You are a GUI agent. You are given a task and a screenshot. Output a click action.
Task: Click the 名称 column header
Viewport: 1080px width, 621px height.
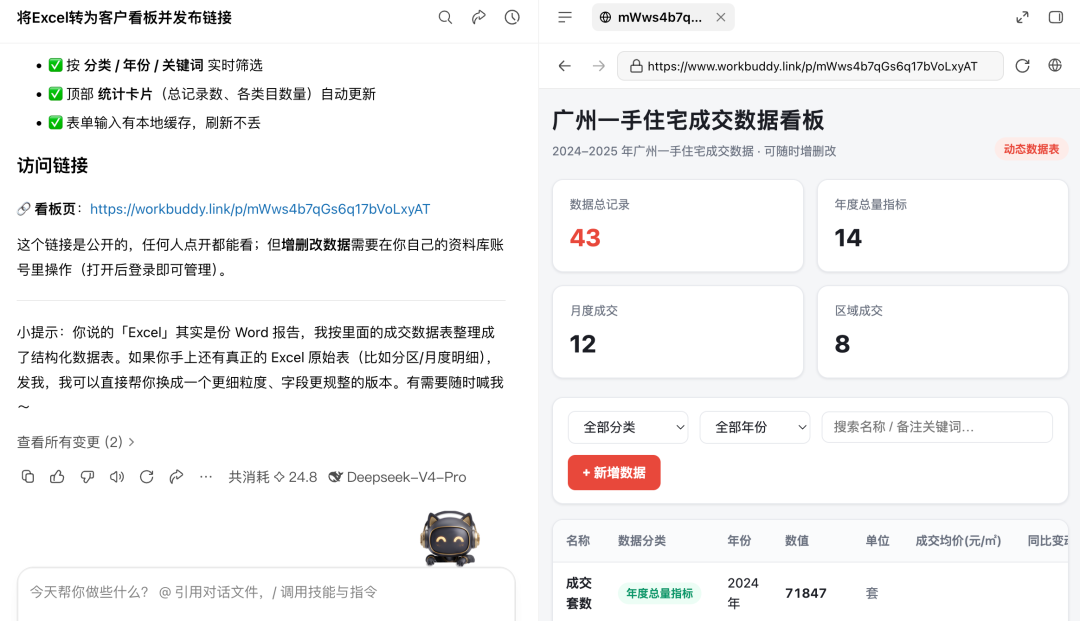(578, 541)
